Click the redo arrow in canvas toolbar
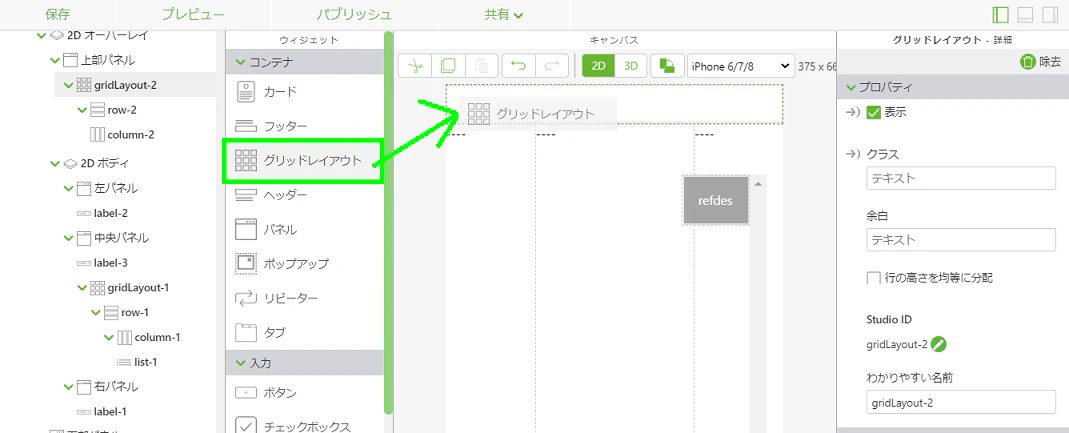1069x433 pixels. [x=552, y=66]
